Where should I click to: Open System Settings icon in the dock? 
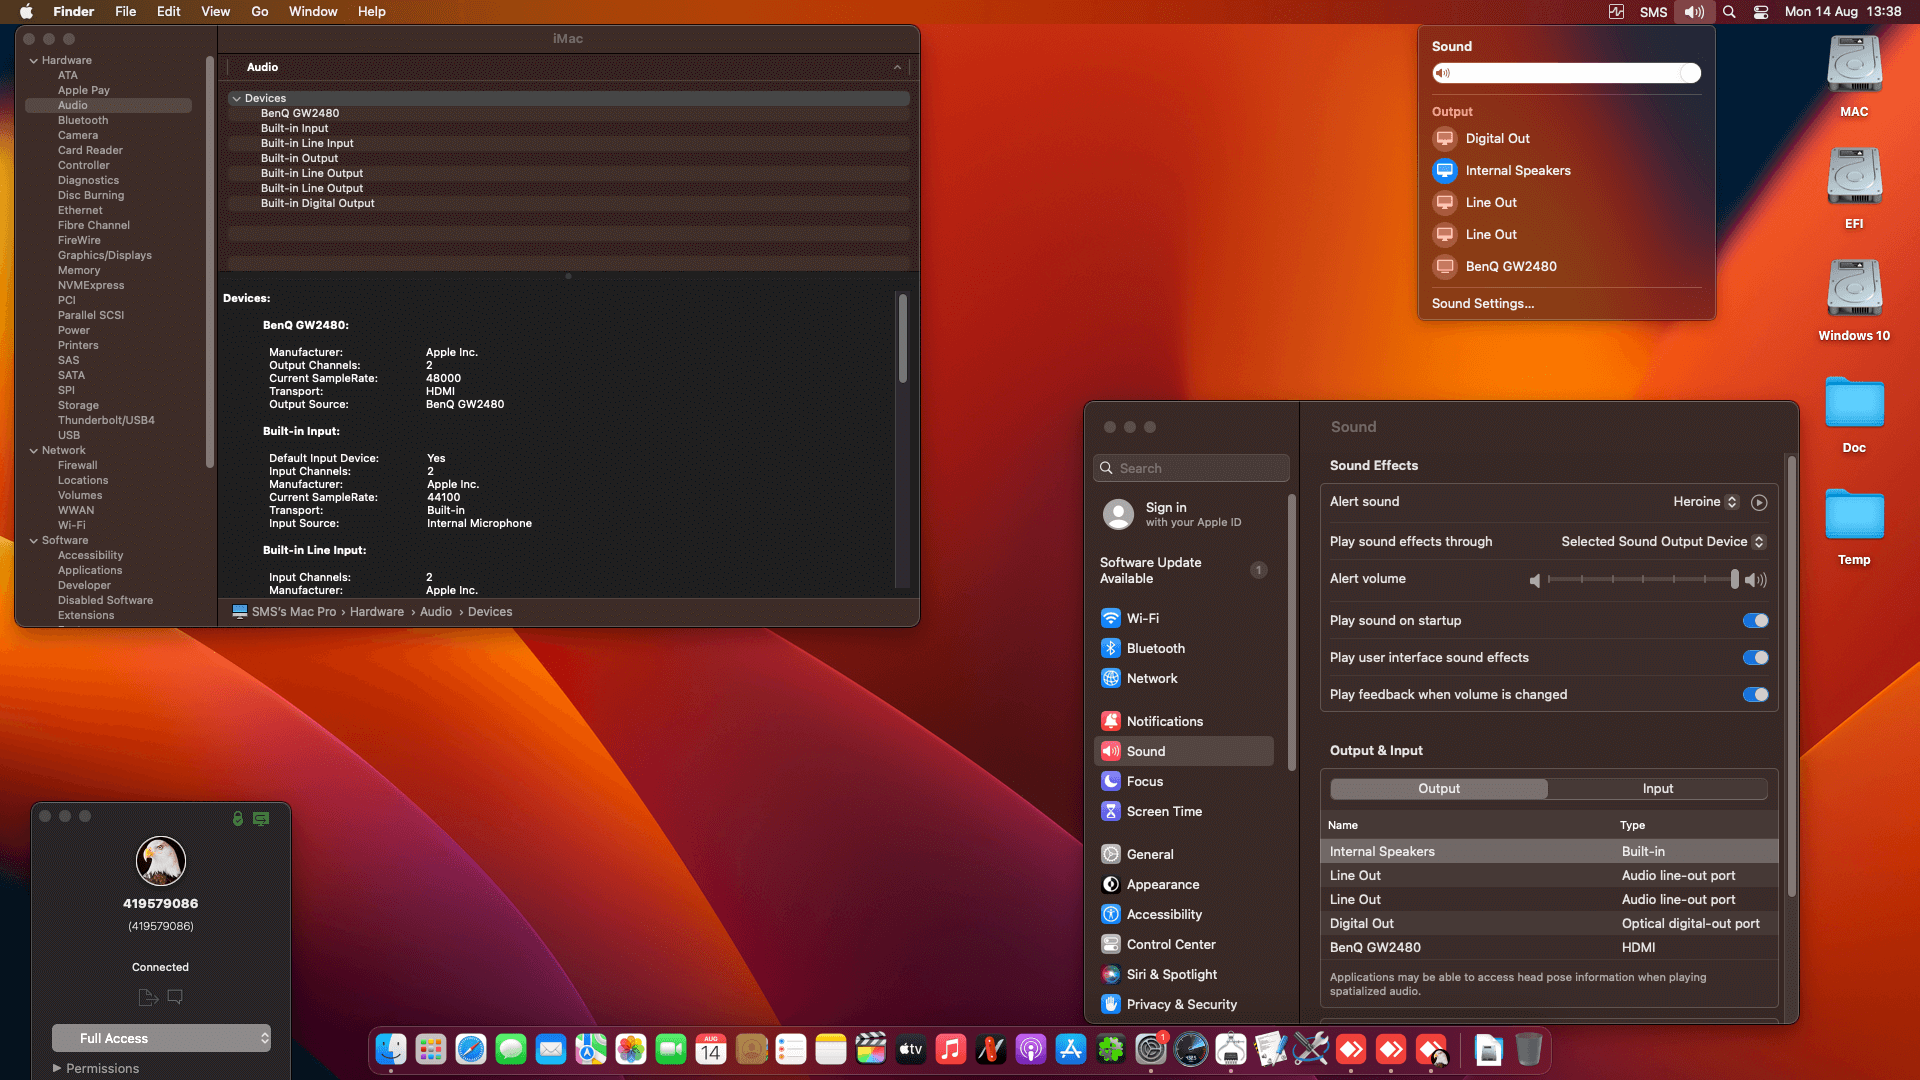[x=1151, y=1049]
